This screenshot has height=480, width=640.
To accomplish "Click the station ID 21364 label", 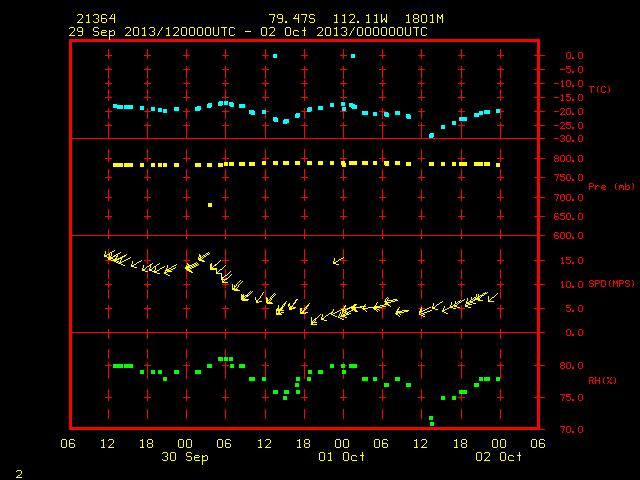I will coord(96,19).
